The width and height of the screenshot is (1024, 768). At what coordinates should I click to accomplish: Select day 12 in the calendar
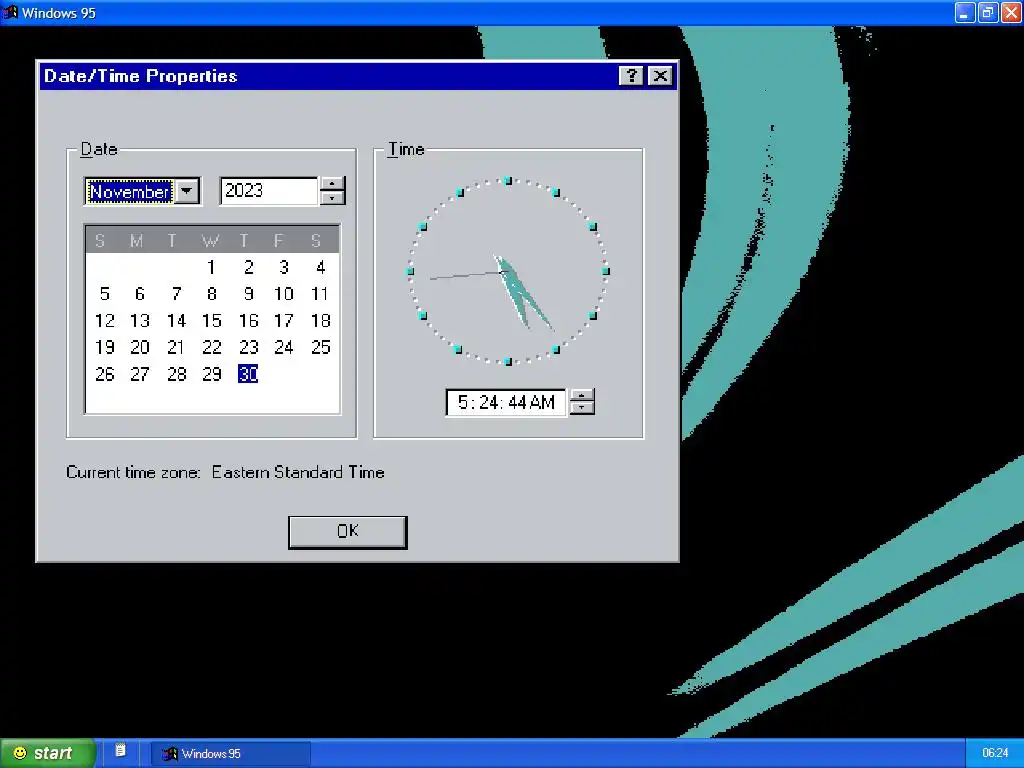104,321
